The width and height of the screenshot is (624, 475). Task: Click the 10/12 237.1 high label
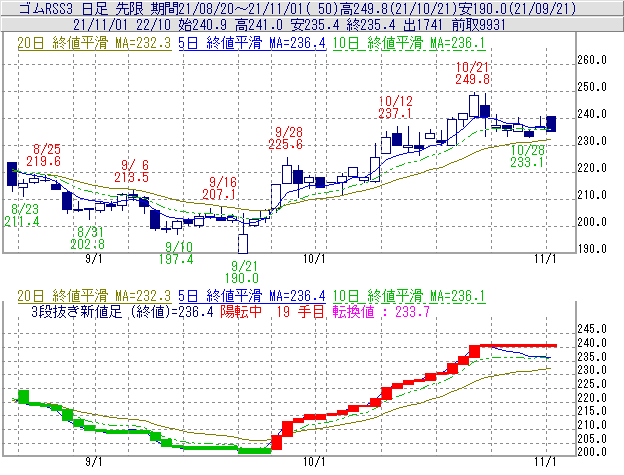[x=395, y=107]
